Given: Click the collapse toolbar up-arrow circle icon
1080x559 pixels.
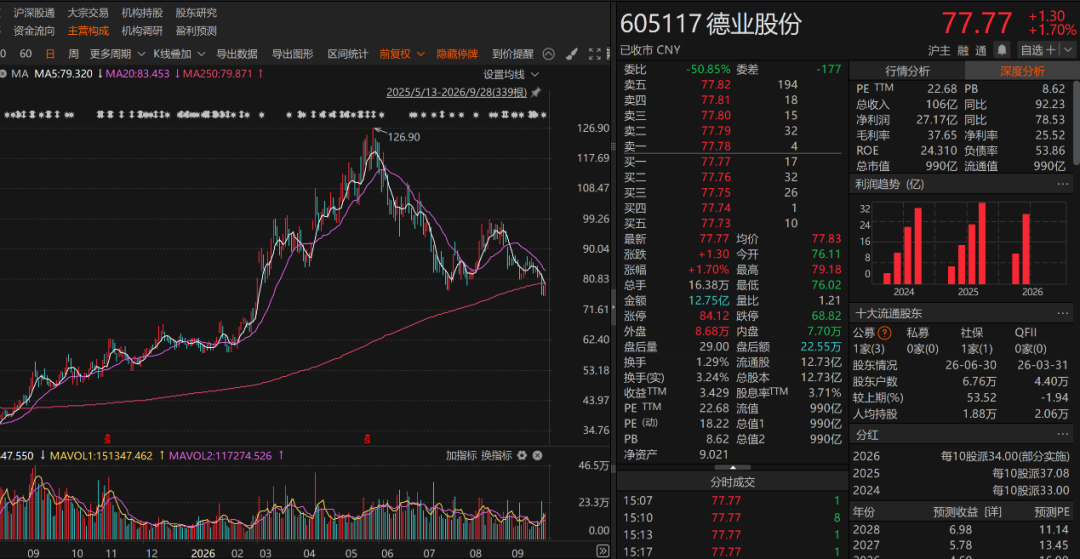Looking at the screenshot, I should (548, 54).
